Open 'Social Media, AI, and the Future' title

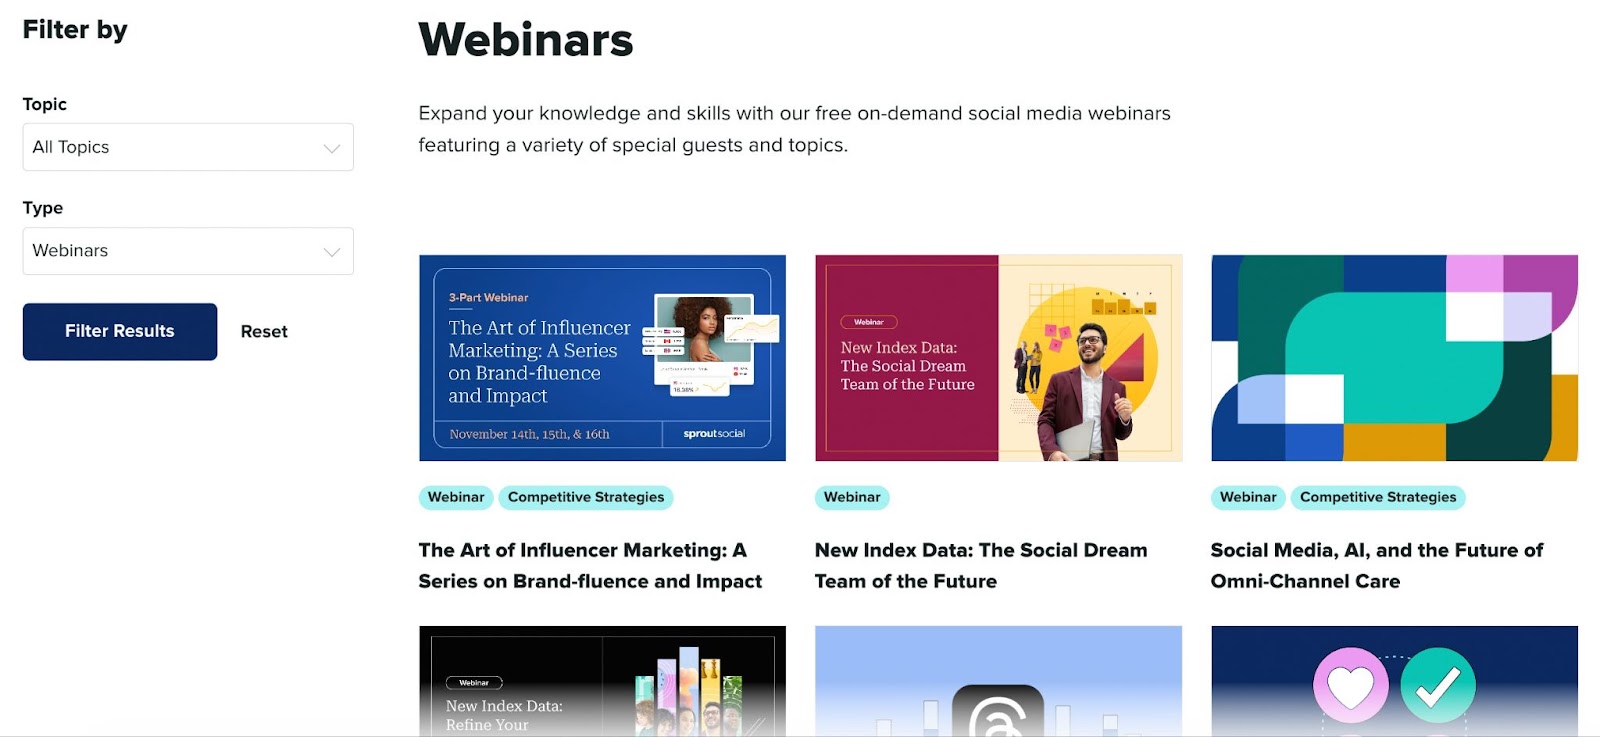pos(1377,565)
